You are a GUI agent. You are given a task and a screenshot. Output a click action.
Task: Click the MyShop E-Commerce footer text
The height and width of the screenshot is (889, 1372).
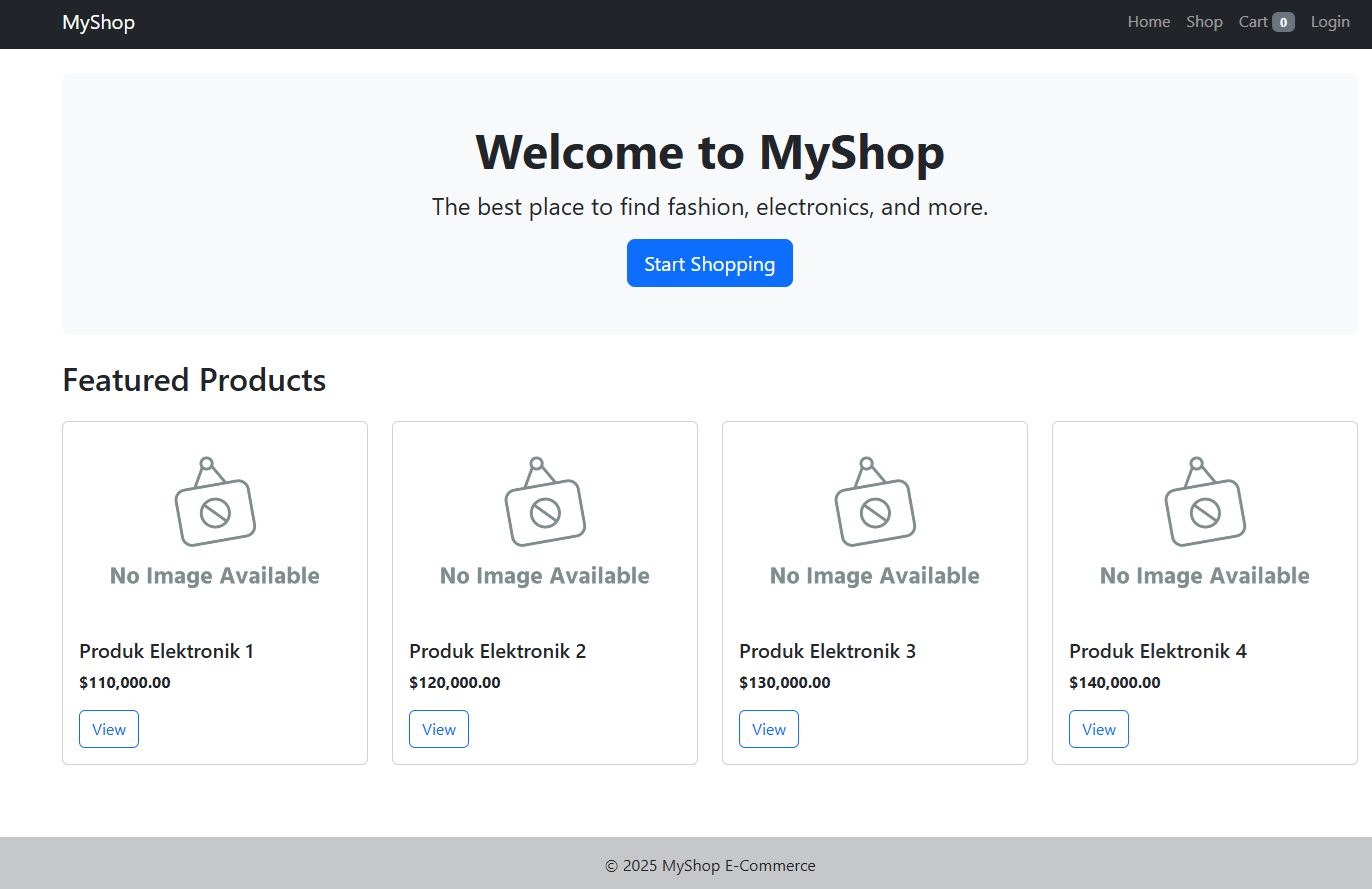[x=710, y=865]
